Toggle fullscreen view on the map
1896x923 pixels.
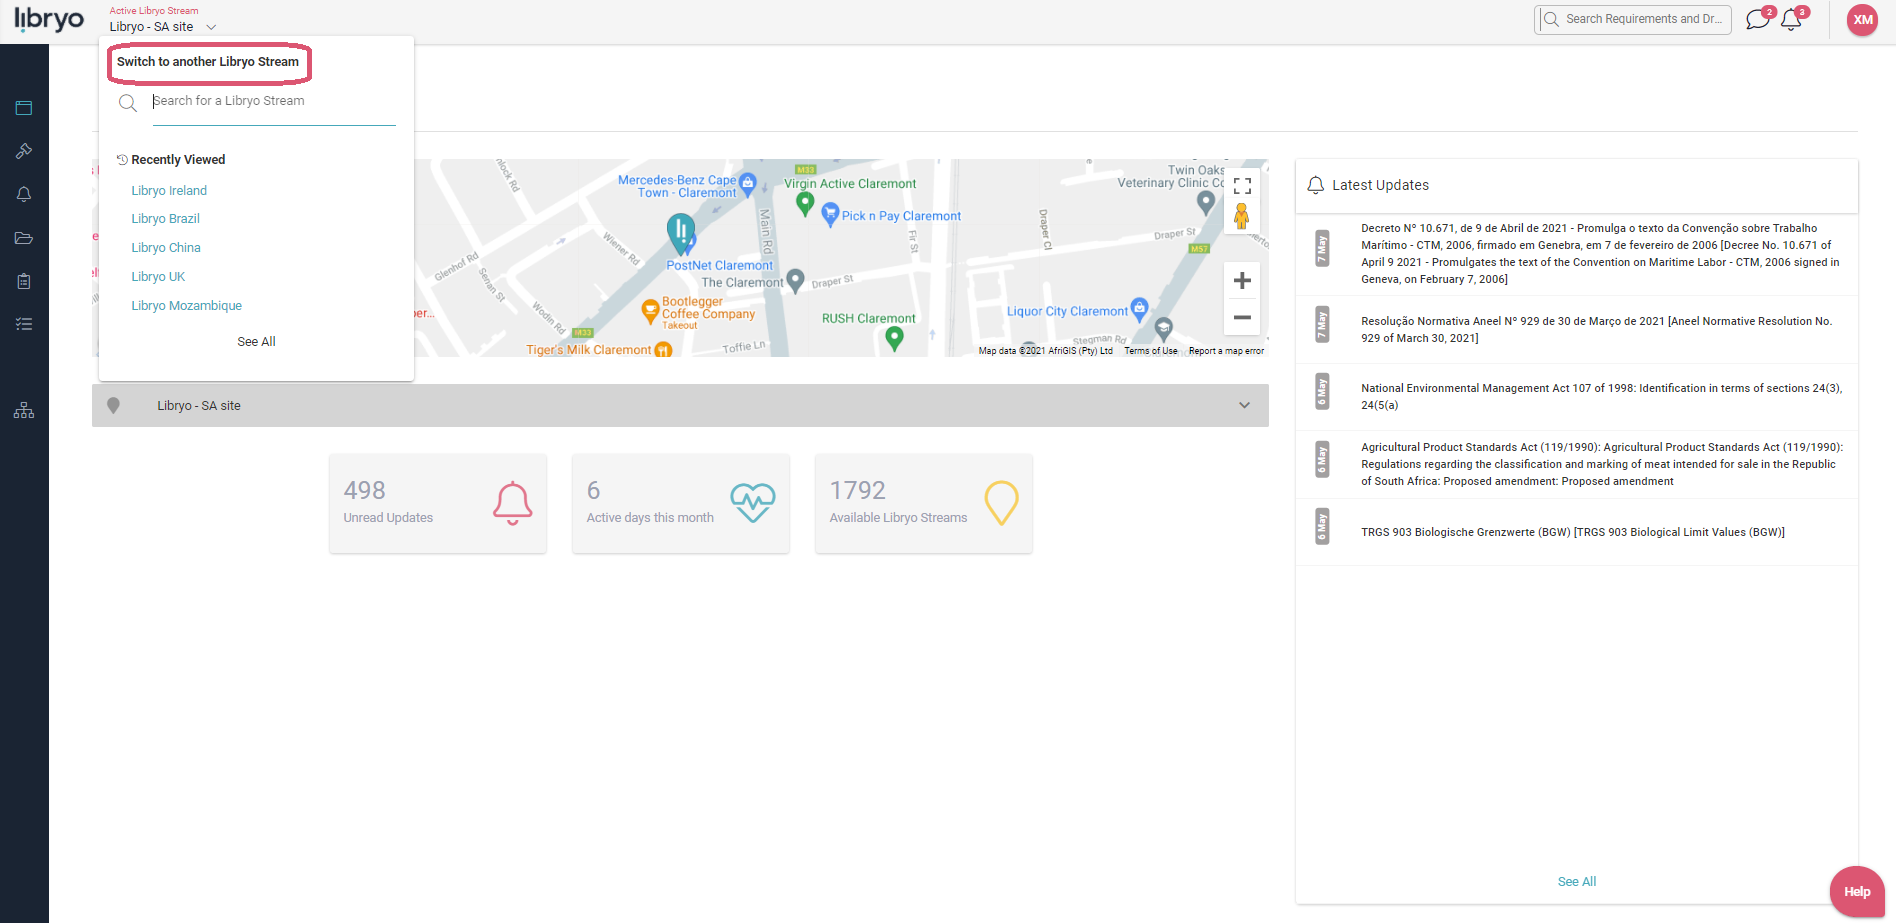coord(1242,186)
